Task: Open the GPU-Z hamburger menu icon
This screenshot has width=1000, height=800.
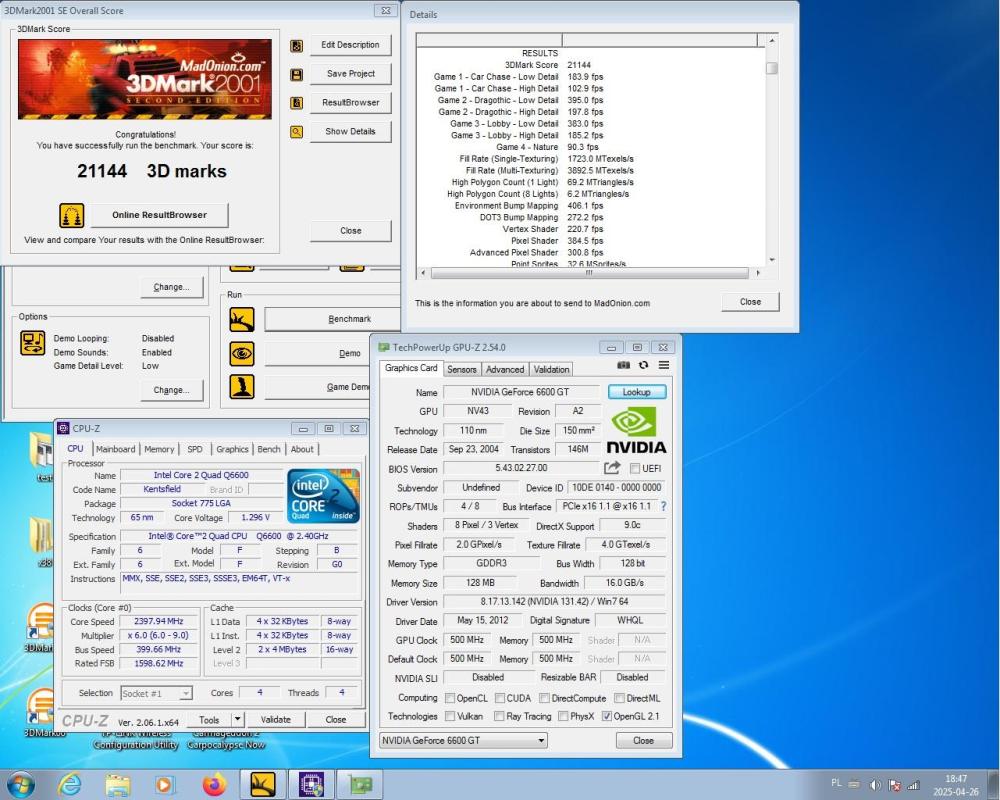Action: pyautogui.click(x=662, y=366)
